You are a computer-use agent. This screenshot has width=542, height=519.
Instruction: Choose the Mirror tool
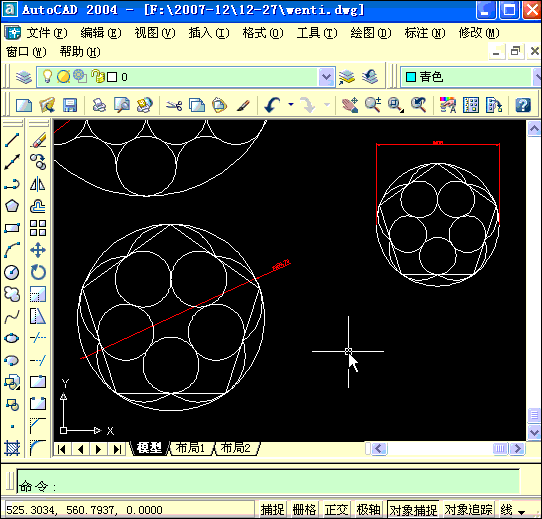coord(38,184)
